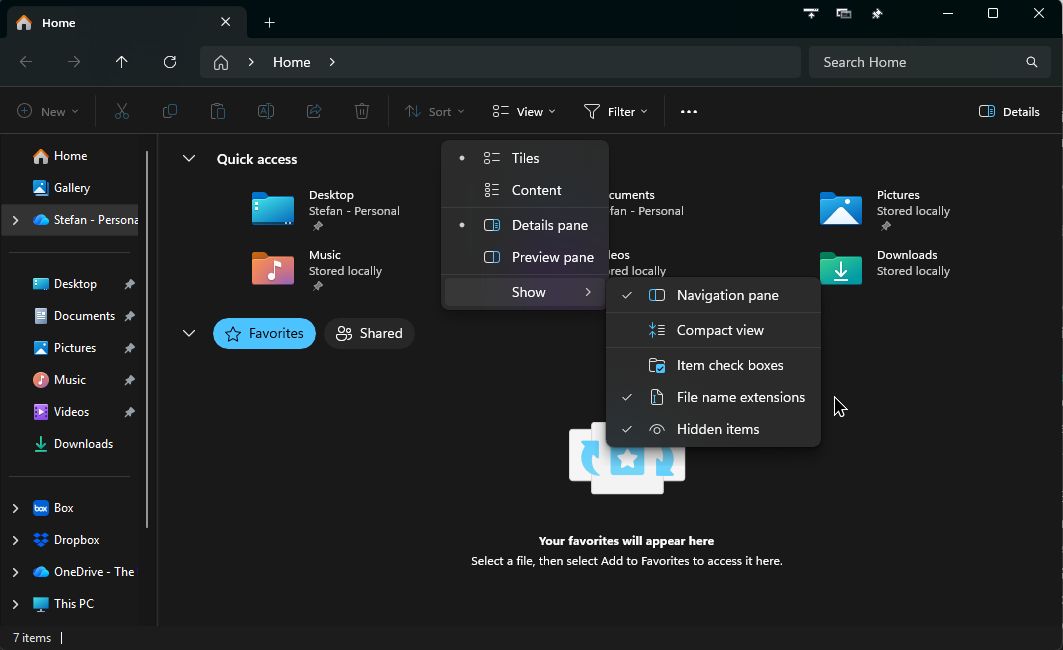Switch to the Shared filter button
This screenshot has height=650, width=1063.
(369, 334)
